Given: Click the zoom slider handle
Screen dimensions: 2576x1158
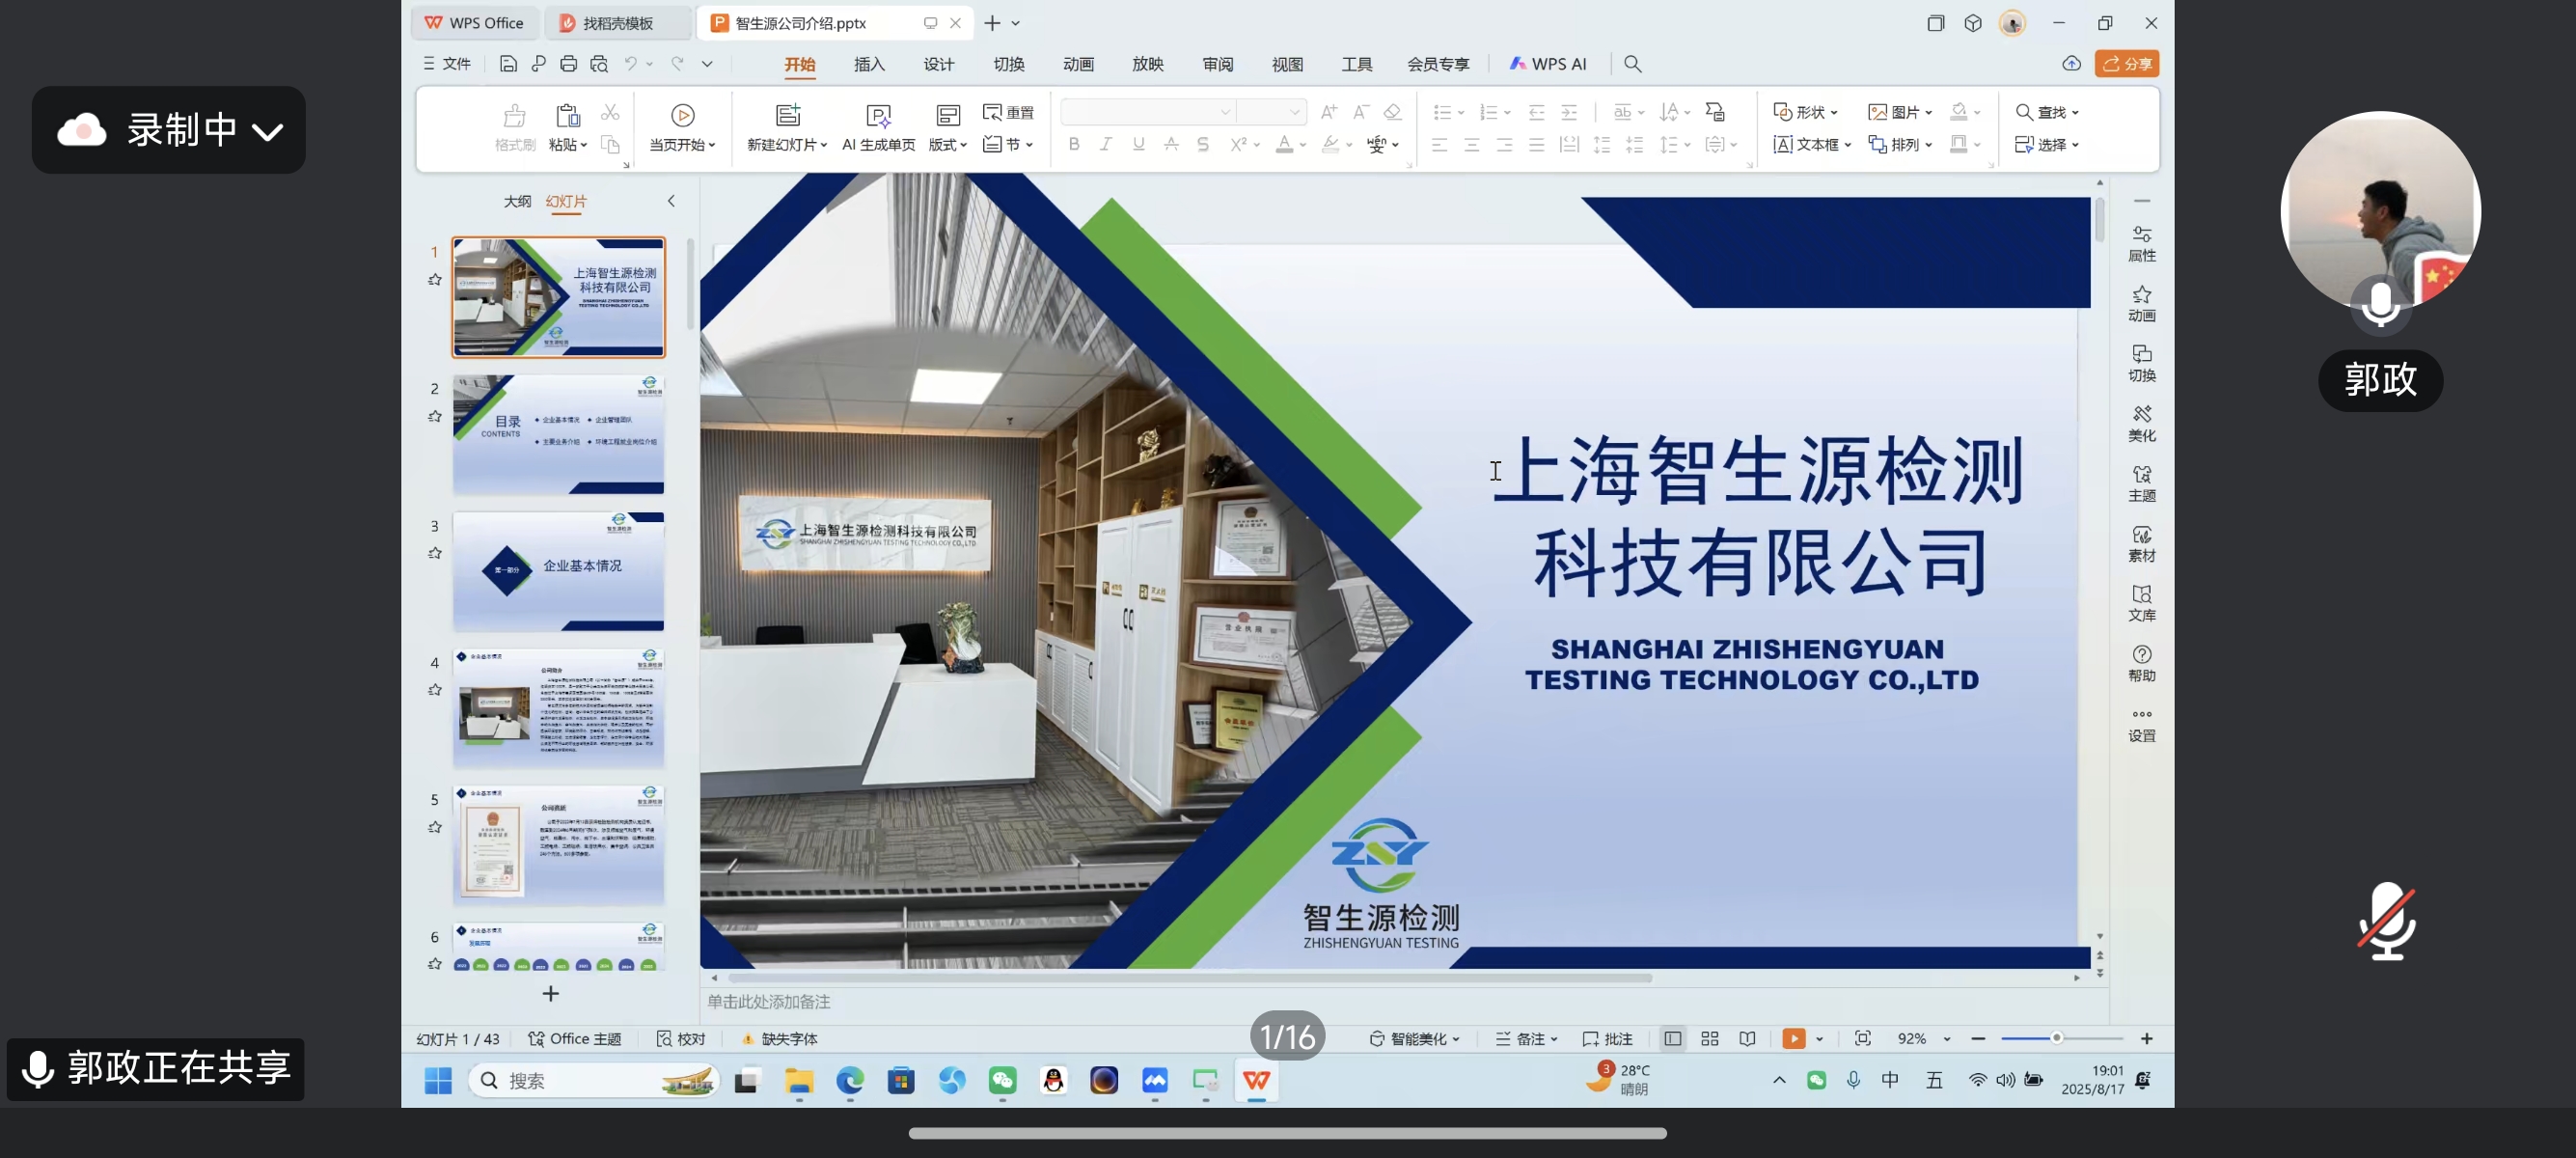Looking at the screenshot, I should click(x=2056, y=1039).
